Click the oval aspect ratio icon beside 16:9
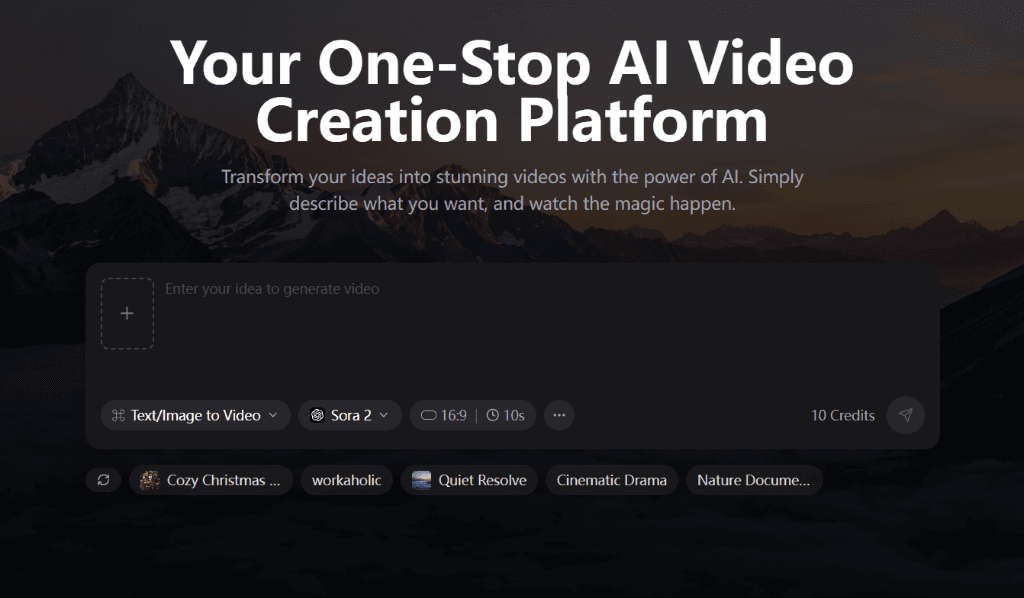 click(x=430, y=415)
